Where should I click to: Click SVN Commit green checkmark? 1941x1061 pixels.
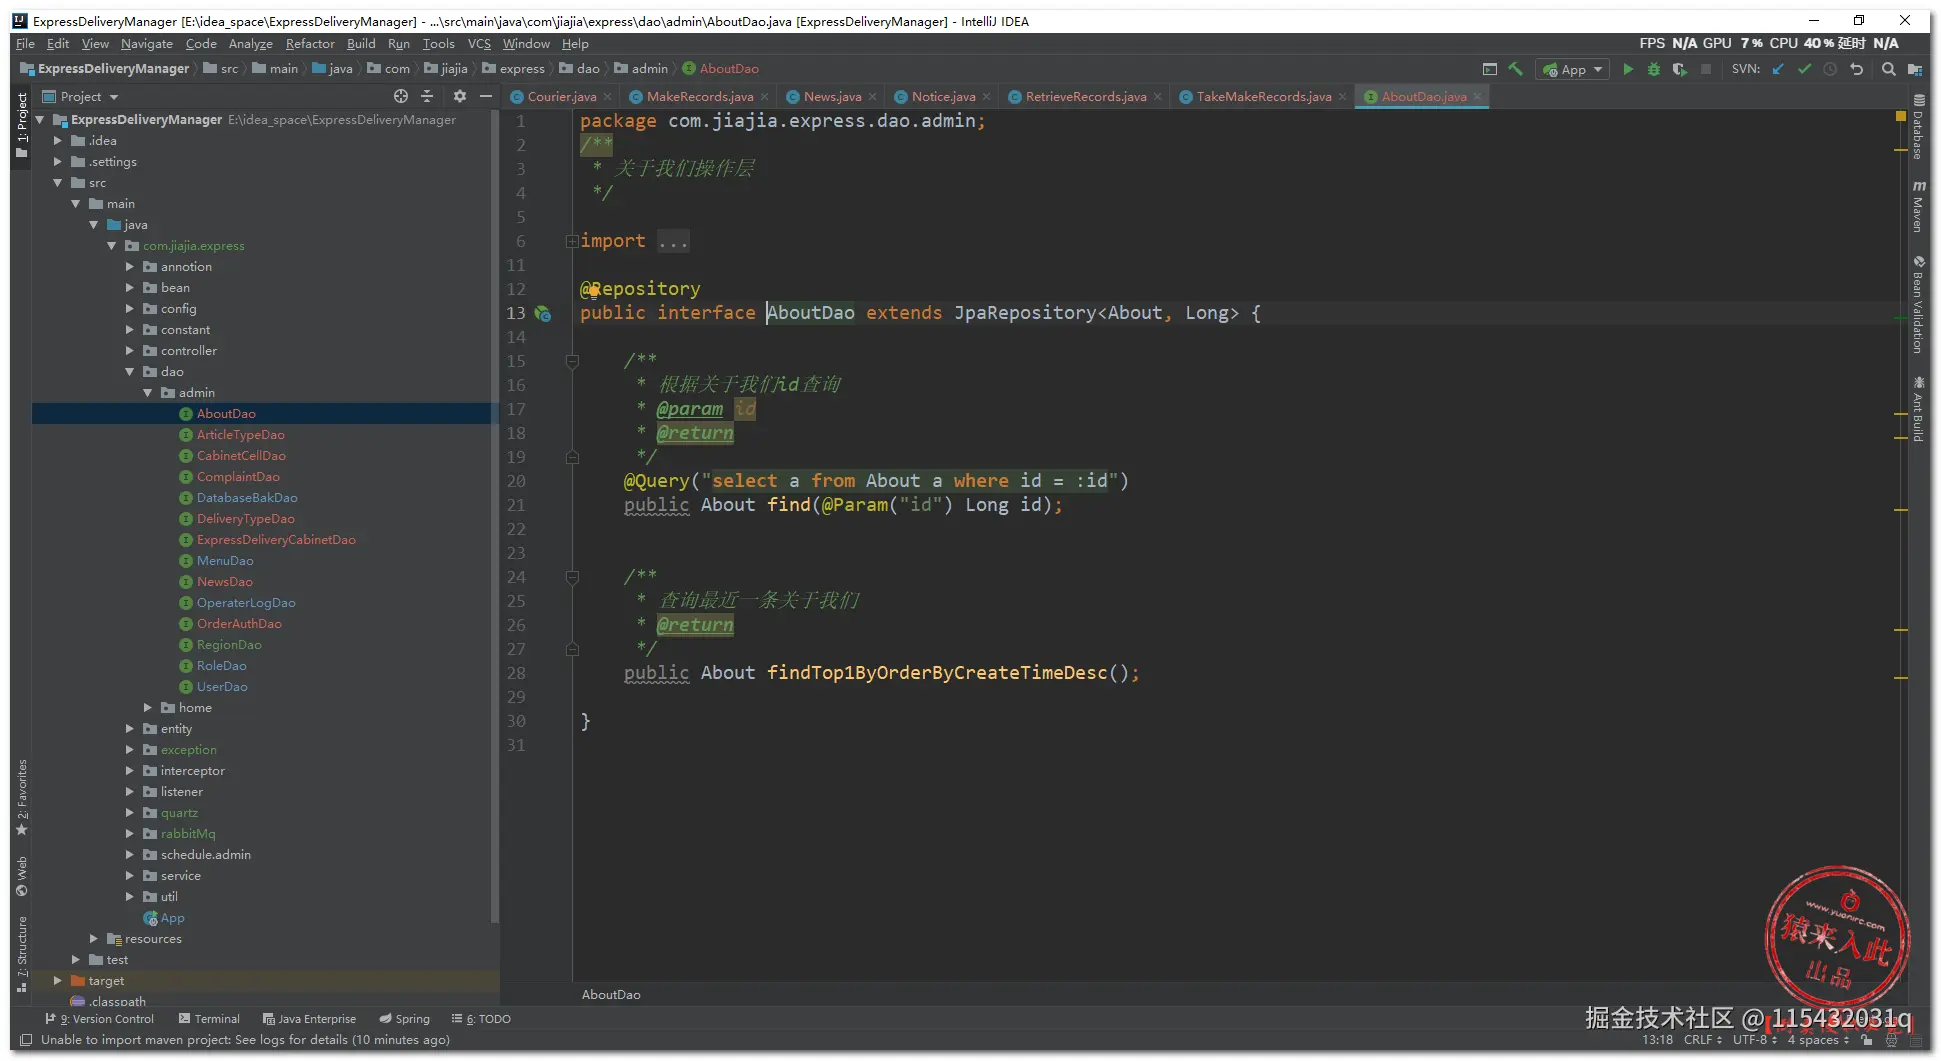tap(1804, 69)
